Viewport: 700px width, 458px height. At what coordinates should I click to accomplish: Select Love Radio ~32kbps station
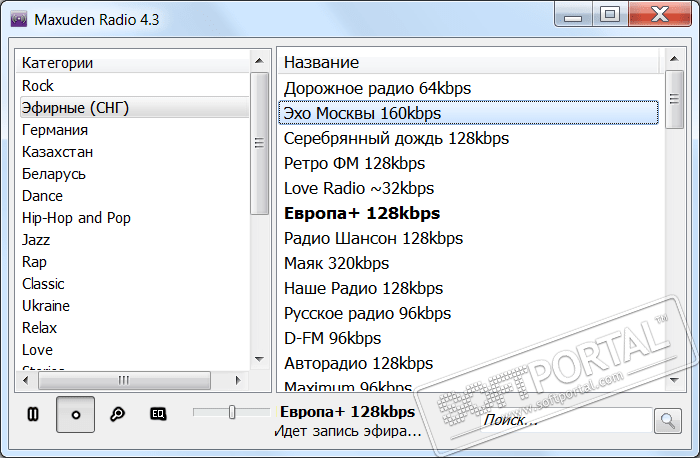(x=469, y=188)
